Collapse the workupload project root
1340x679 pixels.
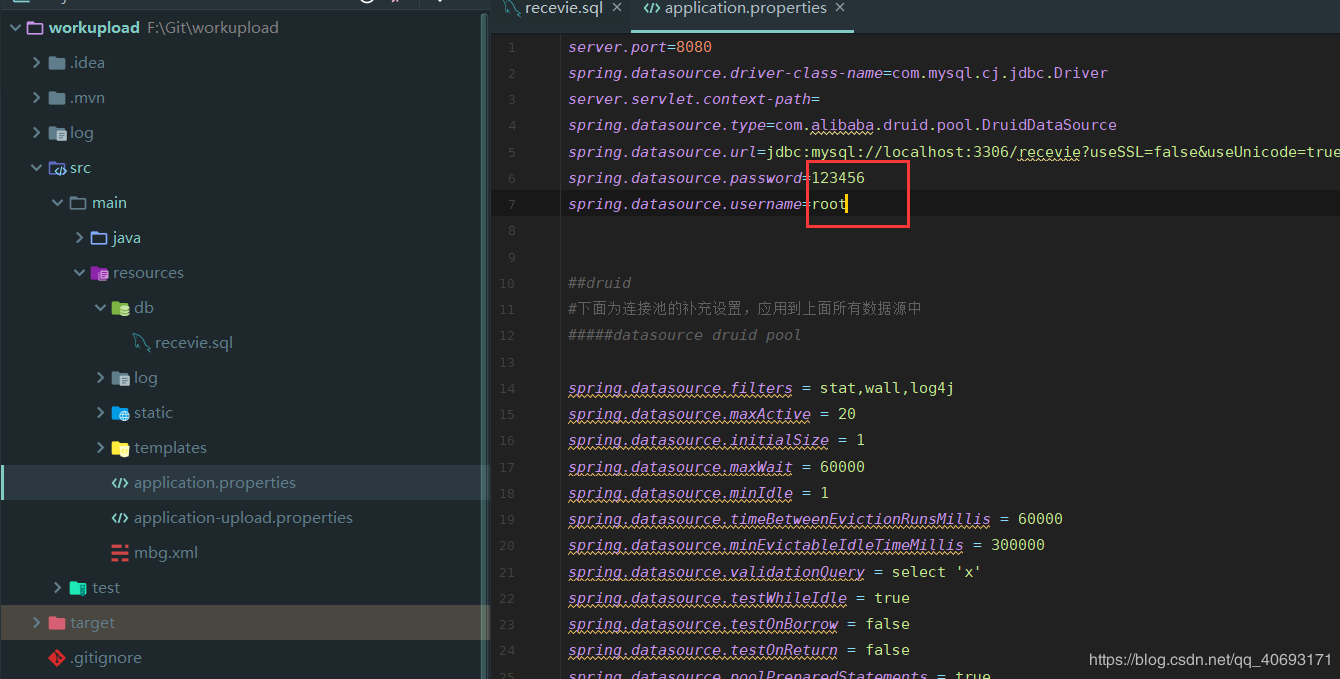point(15,28)
